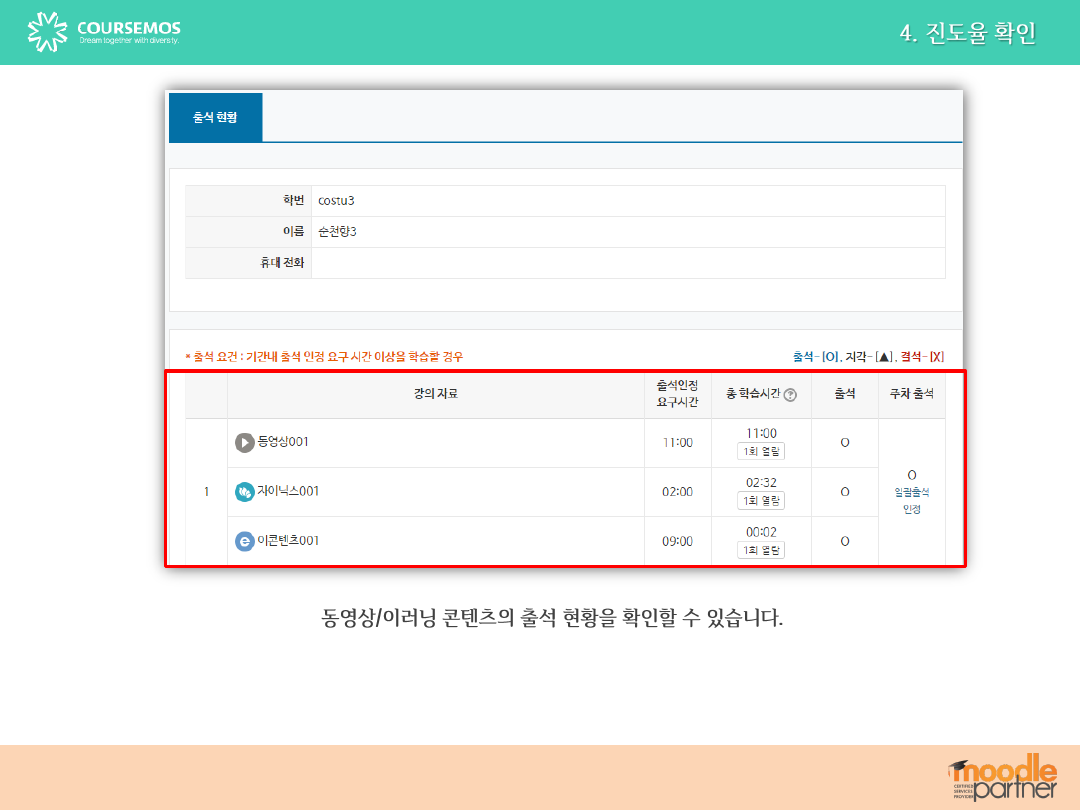Click the e-content icon beside 이콘텐츠001
1080x810 pixels.
point(245,541)
